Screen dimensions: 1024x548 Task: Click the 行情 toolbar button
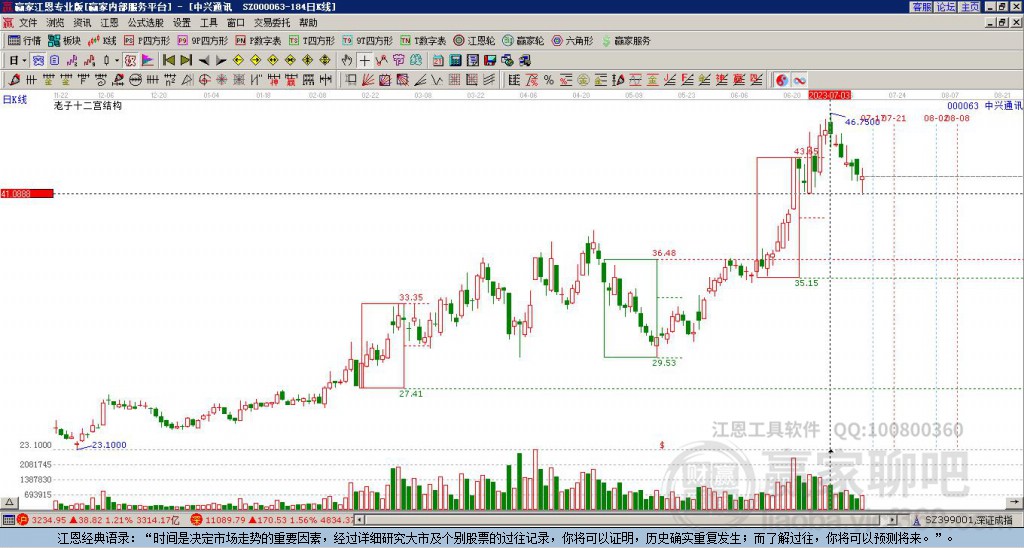pos(24,40)
